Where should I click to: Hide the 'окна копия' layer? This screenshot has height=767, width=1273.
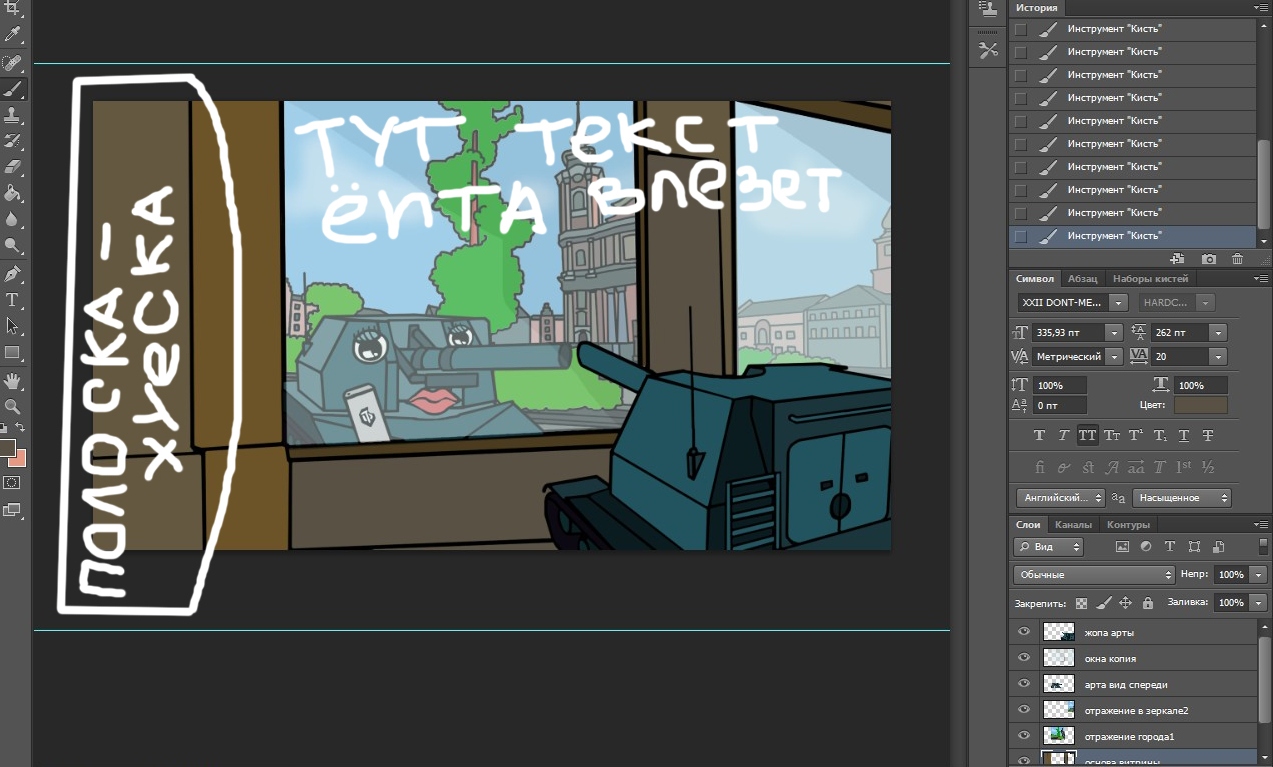point(1023,658)
